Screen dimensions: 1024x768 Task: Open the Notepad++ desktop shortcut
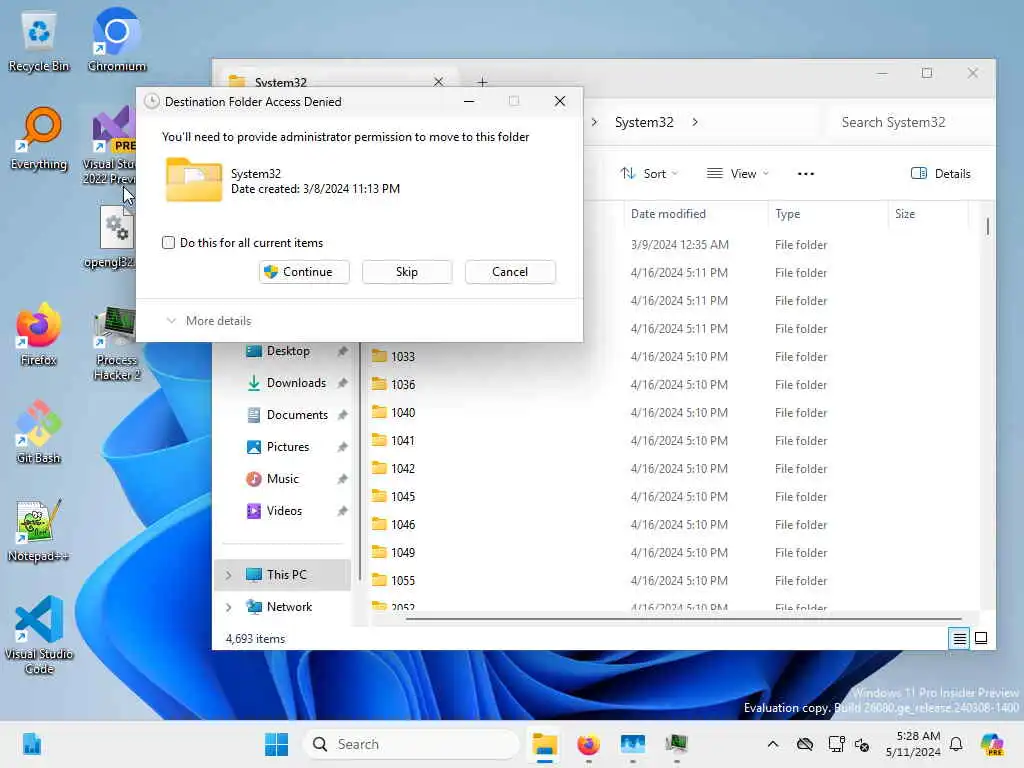pyautogui.click(x=39, y=530)
